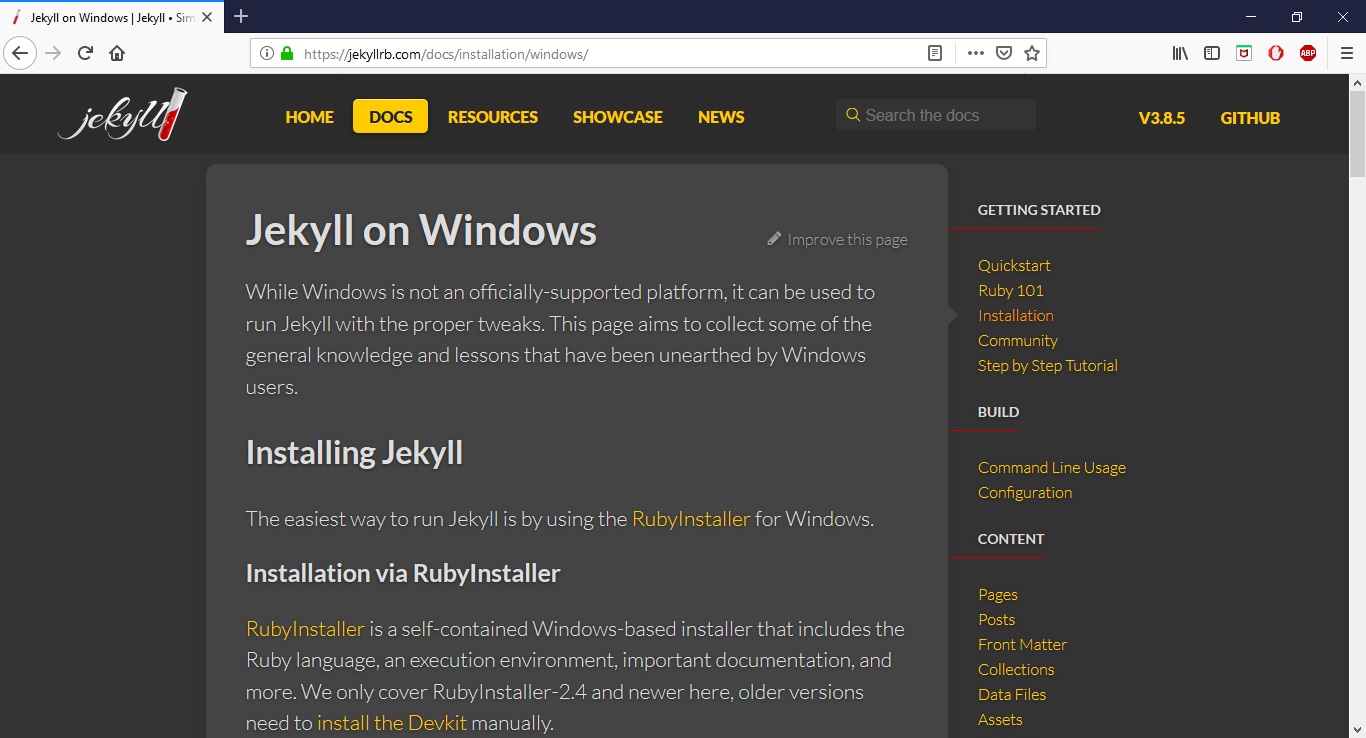This screenshot has width=1366, height=738.
Task: Click the GETTING STARTED sidebar heading
Action: coord(1039,210)
